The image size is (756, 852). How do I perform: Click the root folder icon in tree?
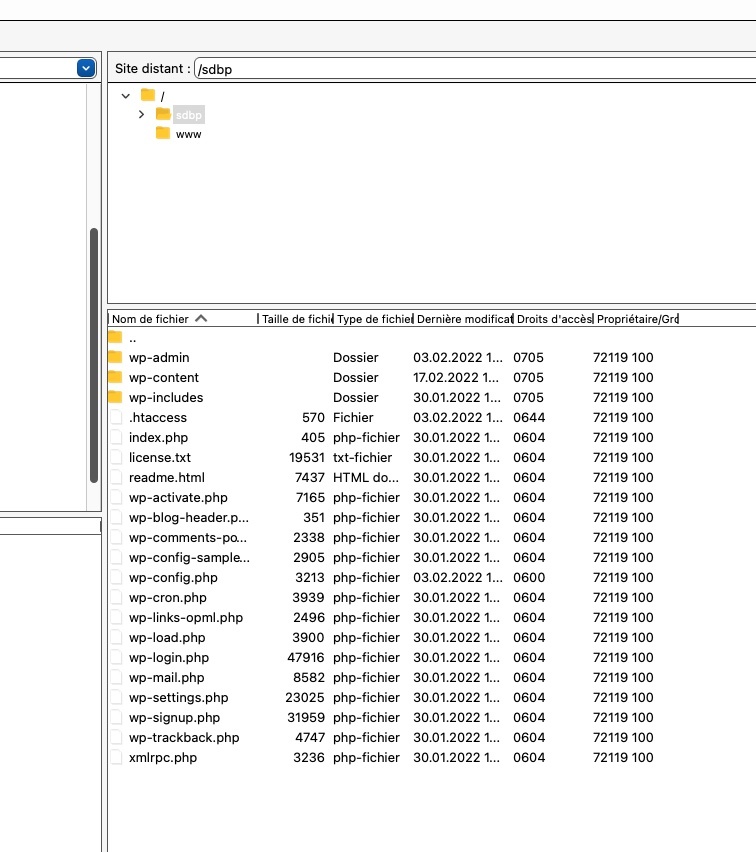(148, 95)
